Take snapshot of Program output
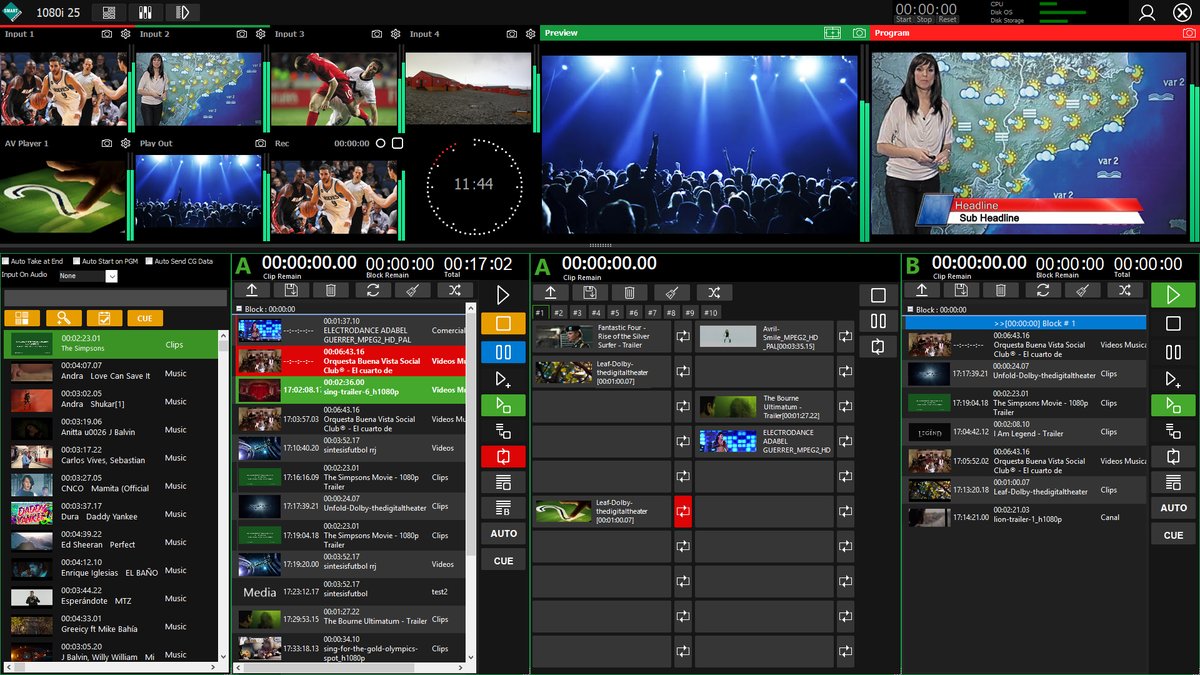The width and height of the screenshot is (1200, 675). pos(1187,33)
